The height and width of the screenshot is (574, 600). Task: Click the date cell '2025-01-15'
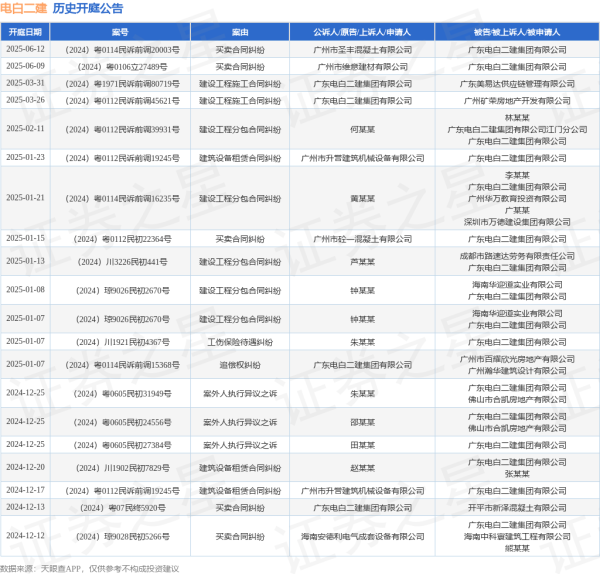coord(25,238)
